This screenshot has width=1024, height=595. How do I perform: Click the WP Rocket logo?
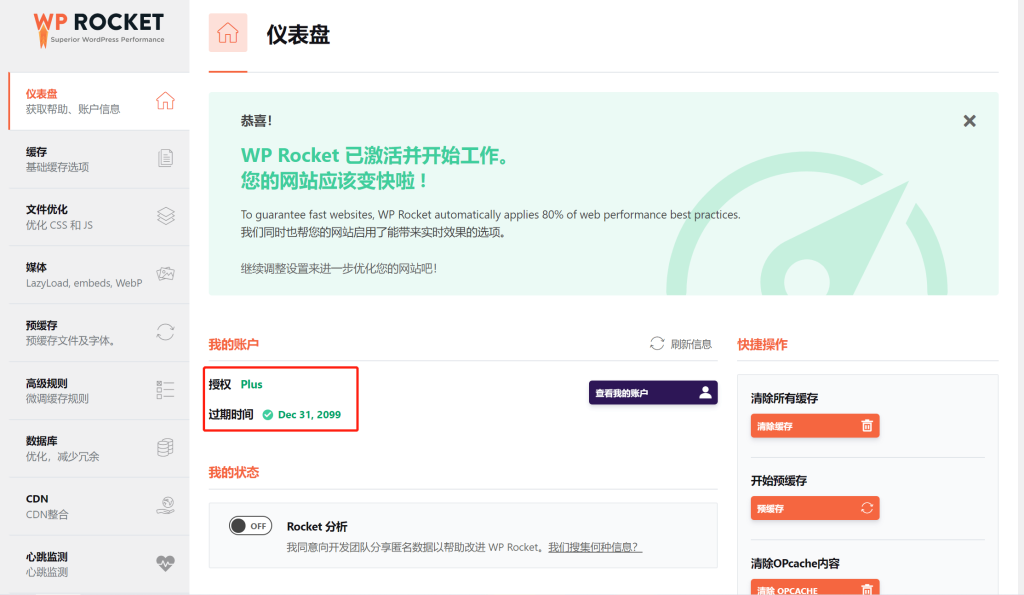(98, 28)
